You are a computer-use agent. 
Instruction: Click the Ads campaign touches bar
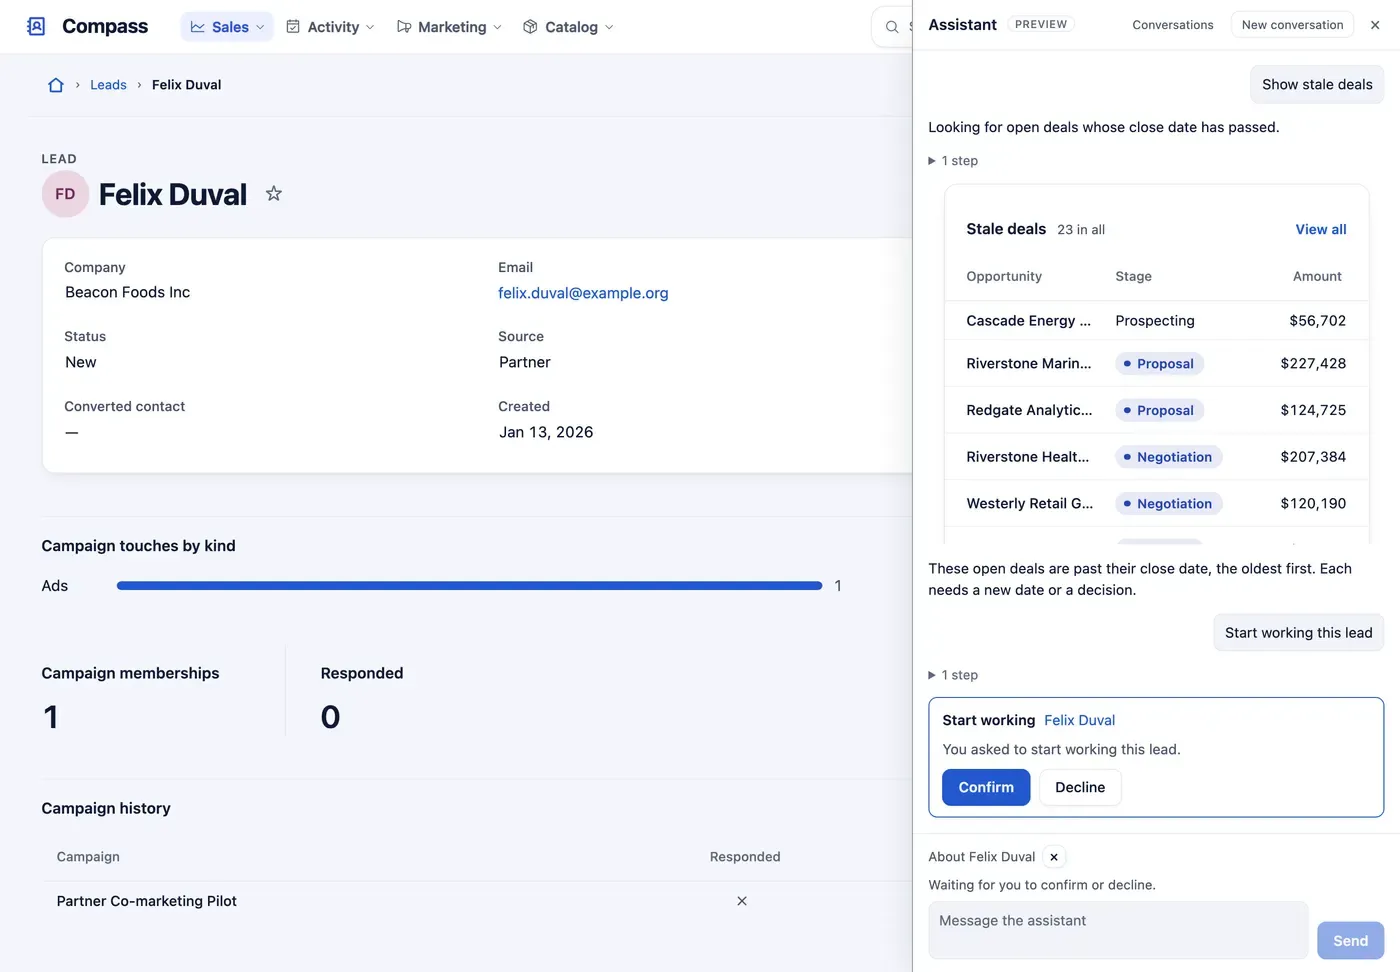point(469,586)
